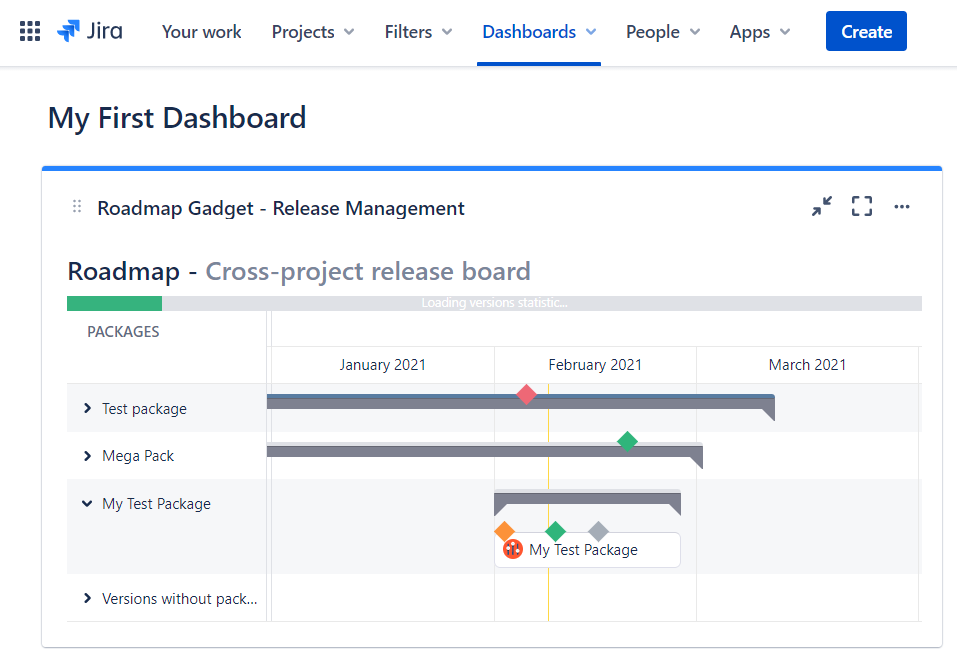Click Roadmap Gadget - Release Management title
The height and width of the screenshot is (670, 957).
pyautogui.click(x=281, y=209)
